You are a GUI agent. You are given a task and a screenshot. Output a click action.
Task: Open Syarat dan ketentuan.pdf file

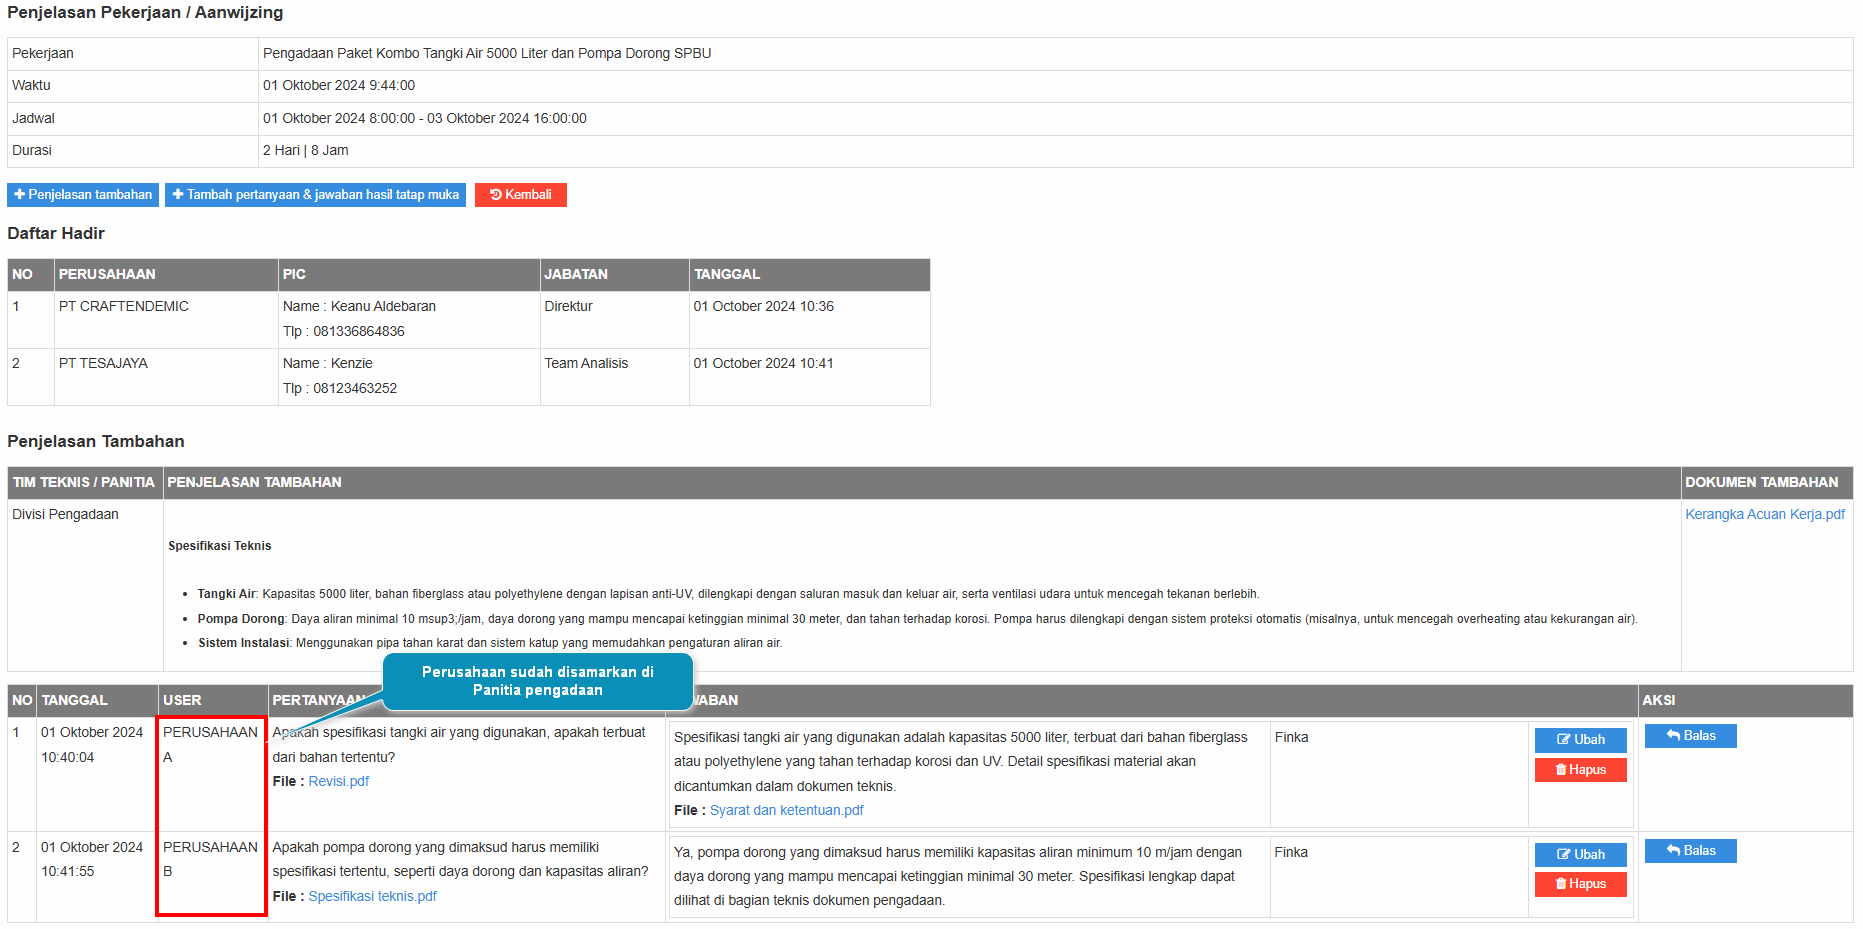click(x=786, y=810)
